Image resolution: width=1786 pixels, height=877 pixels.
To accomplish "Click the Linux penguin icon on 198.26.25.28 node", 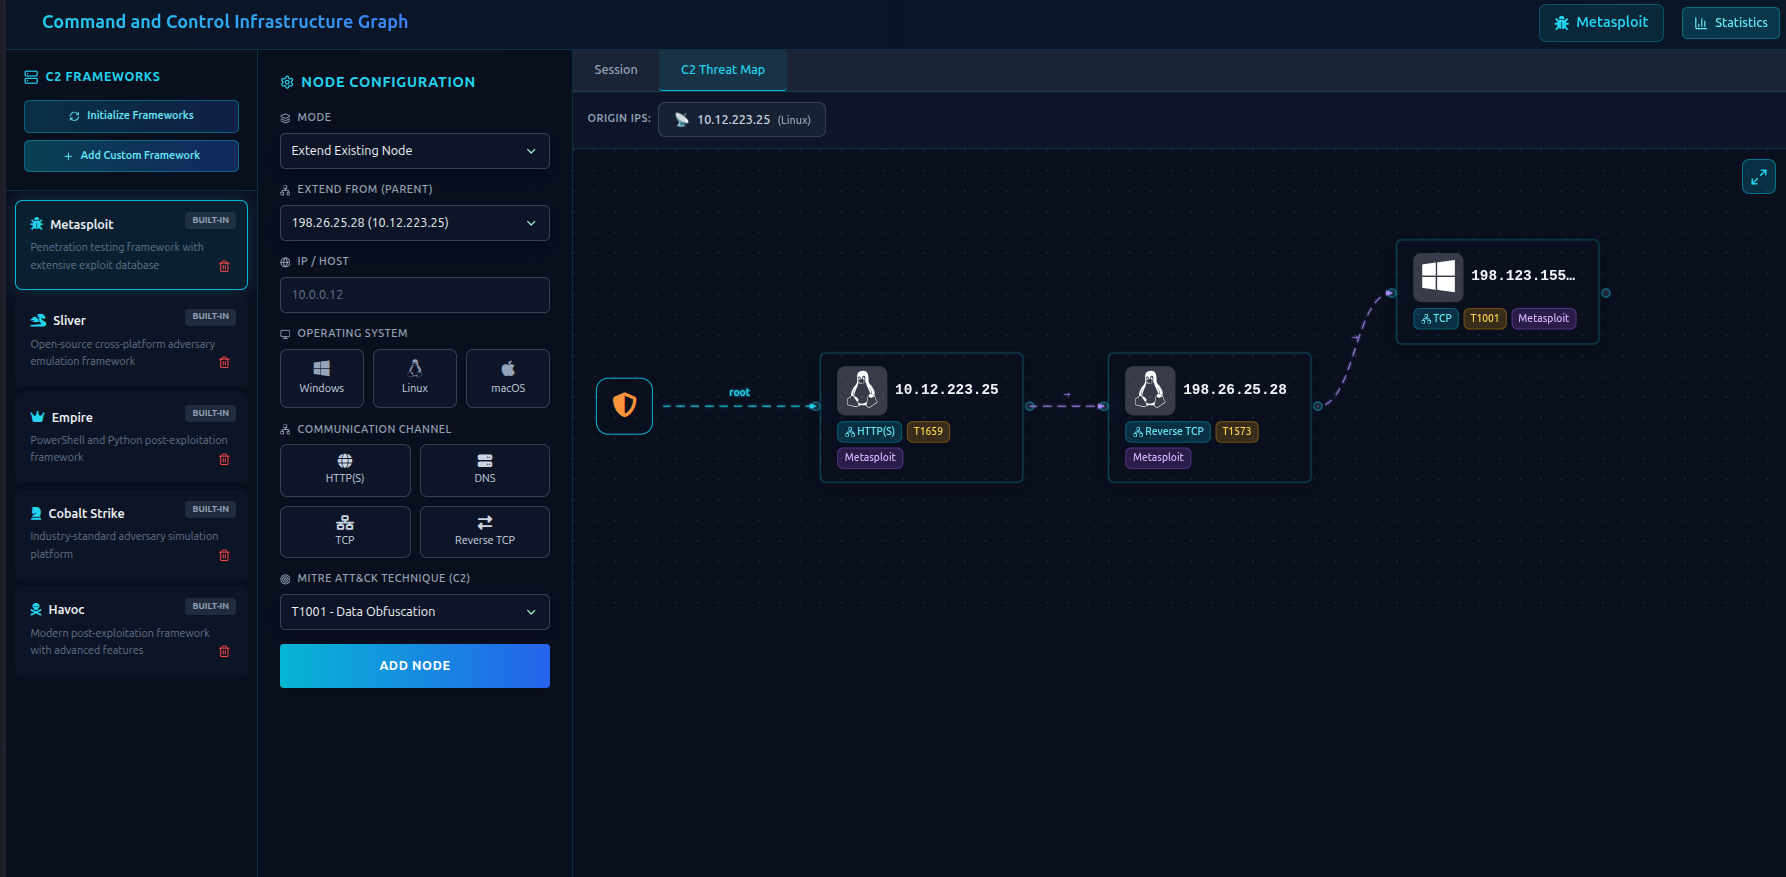I will pos(1150,390).
